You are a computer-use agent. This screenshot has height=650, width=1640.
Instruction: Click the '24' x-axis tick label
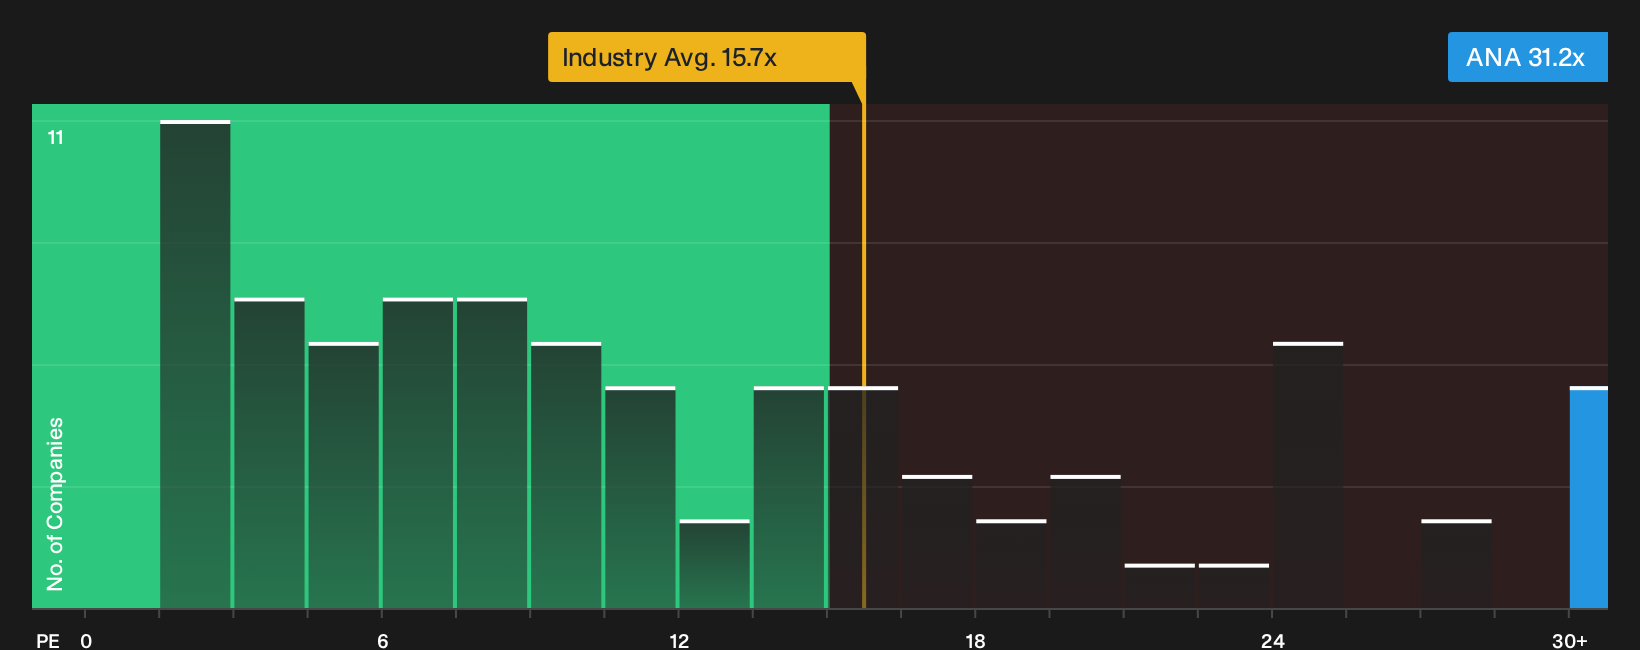pos(1272,641)
